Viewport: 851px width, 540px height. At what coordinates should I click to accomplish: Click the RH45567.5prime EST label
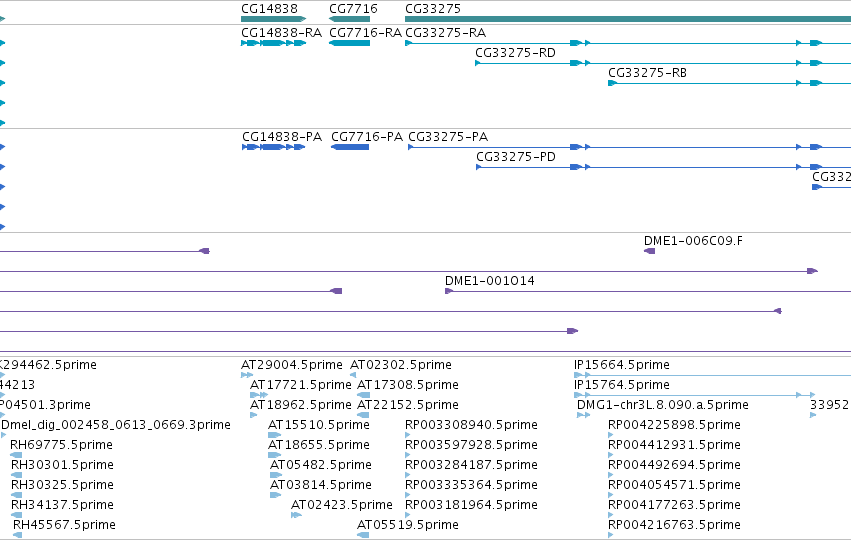(64, 525)
